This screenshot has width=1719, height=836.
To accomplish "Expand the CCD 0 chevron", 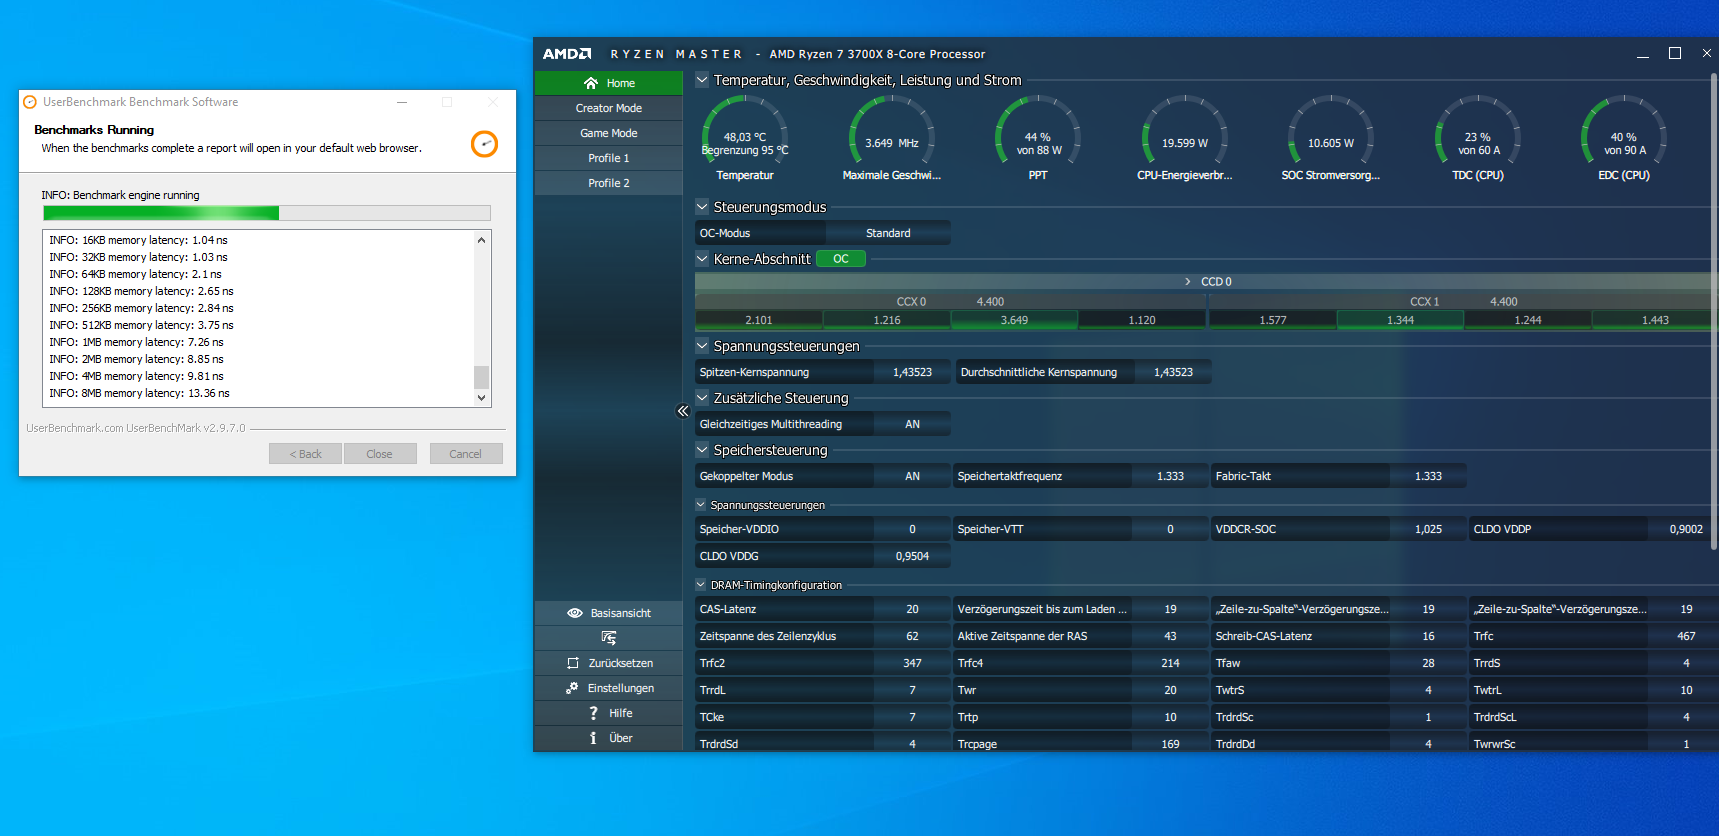I will pos(1188,282).
